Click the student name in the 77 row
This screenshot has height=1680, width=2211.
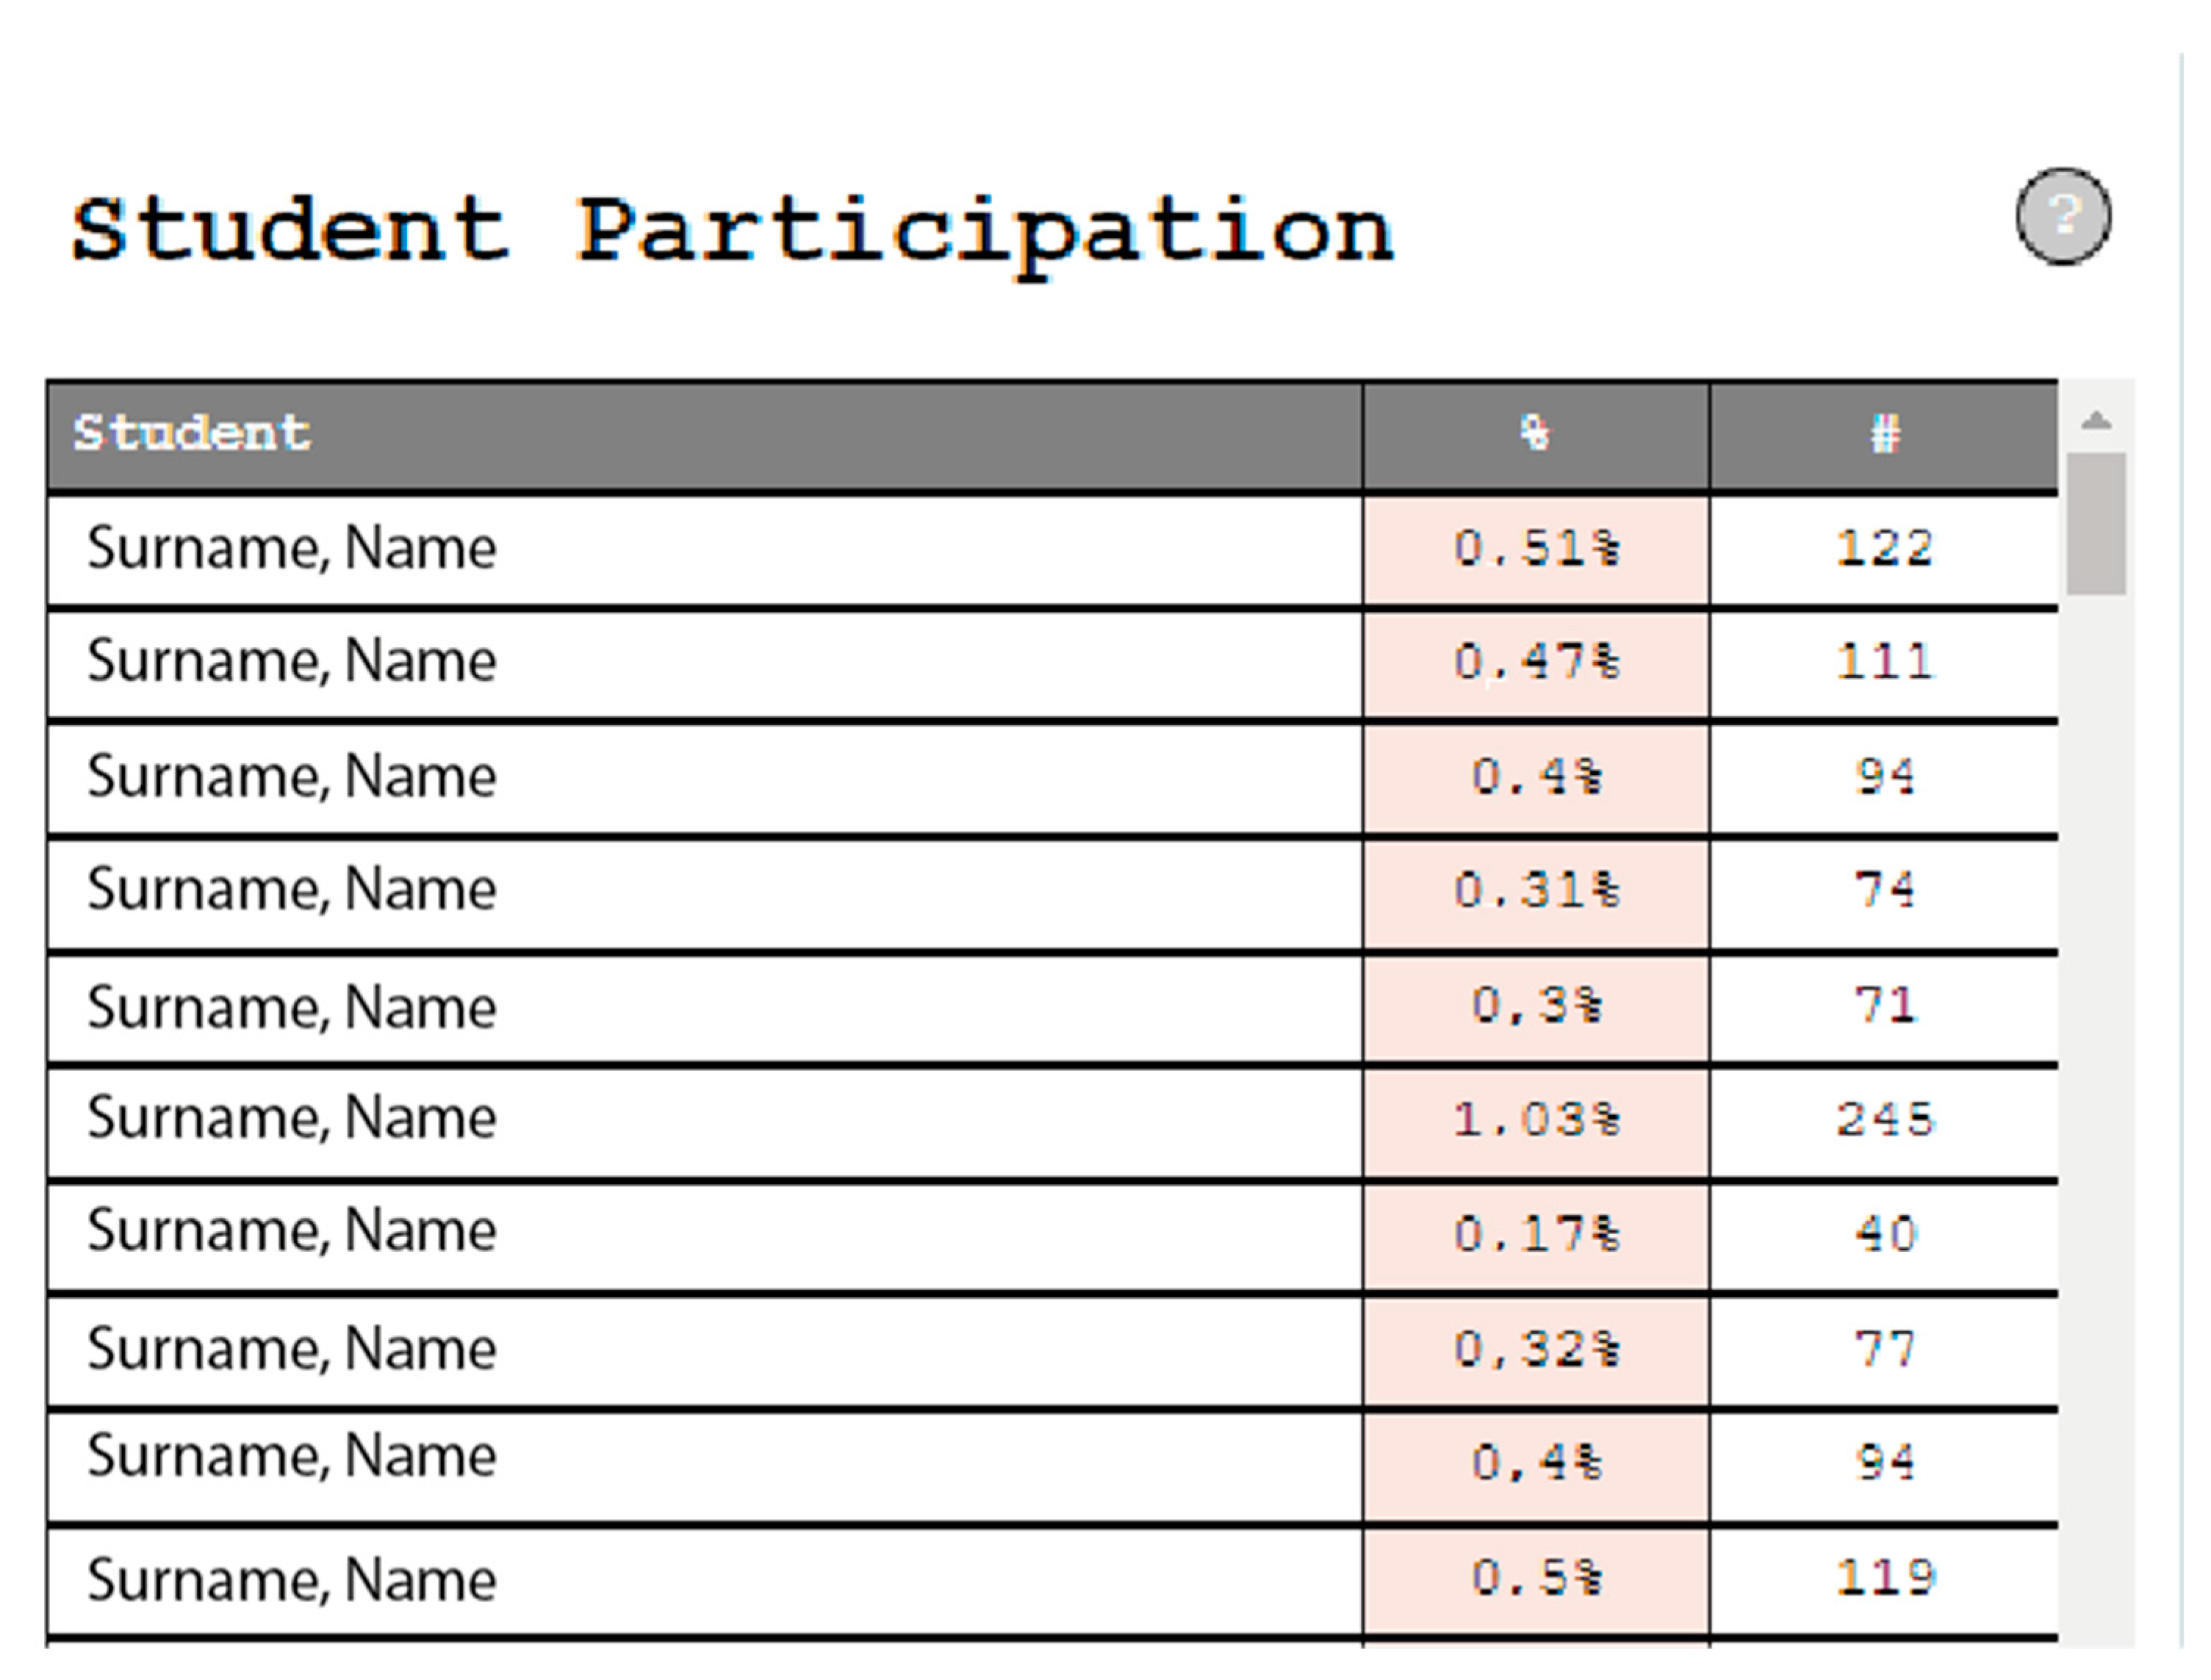click(x=291, y=1349)
